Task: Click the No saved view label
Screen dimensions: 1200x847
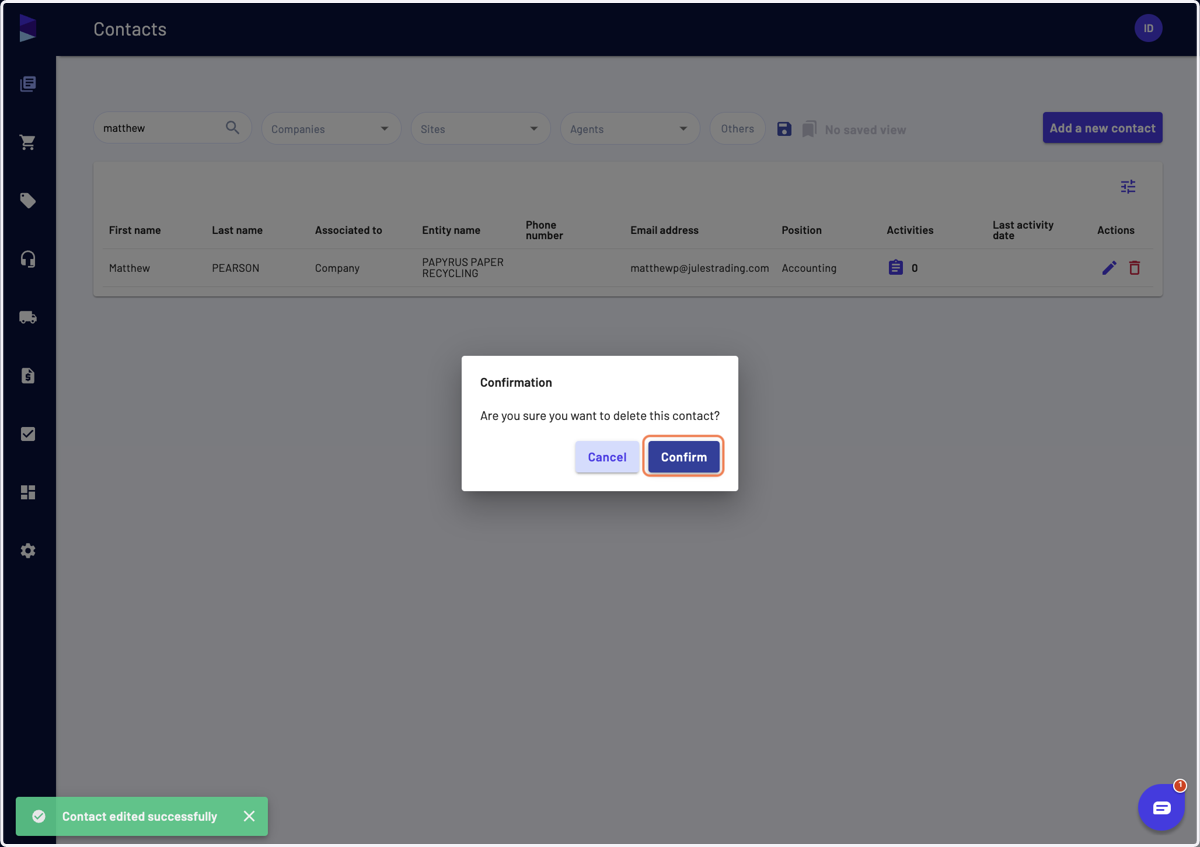Action: pos(865,130)
